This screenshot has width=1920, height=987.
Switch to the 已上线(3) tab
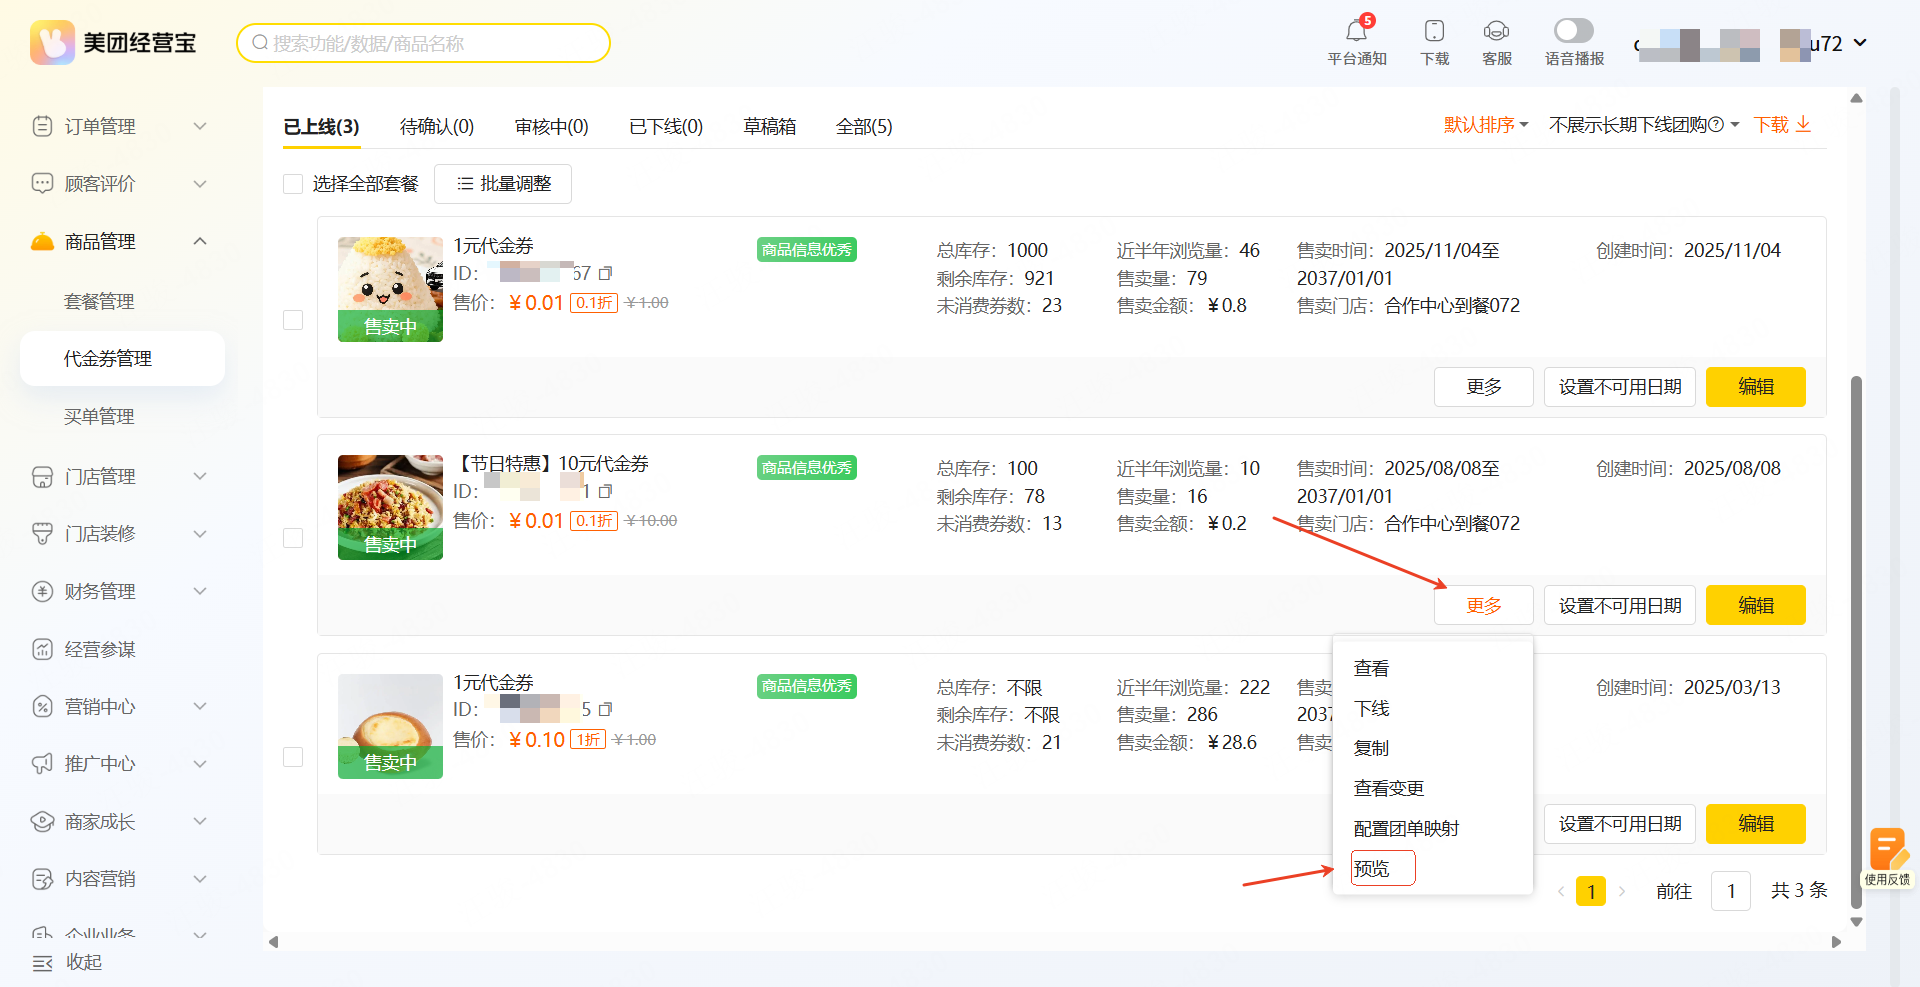pyautogui.click(x=321, y=127)
